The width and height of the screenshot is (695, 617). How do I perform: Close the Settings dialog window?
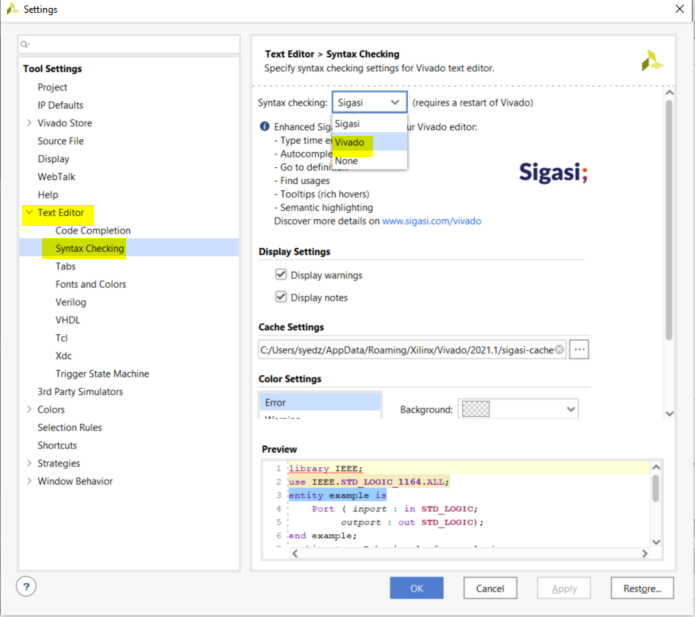[x=671, y=10]
